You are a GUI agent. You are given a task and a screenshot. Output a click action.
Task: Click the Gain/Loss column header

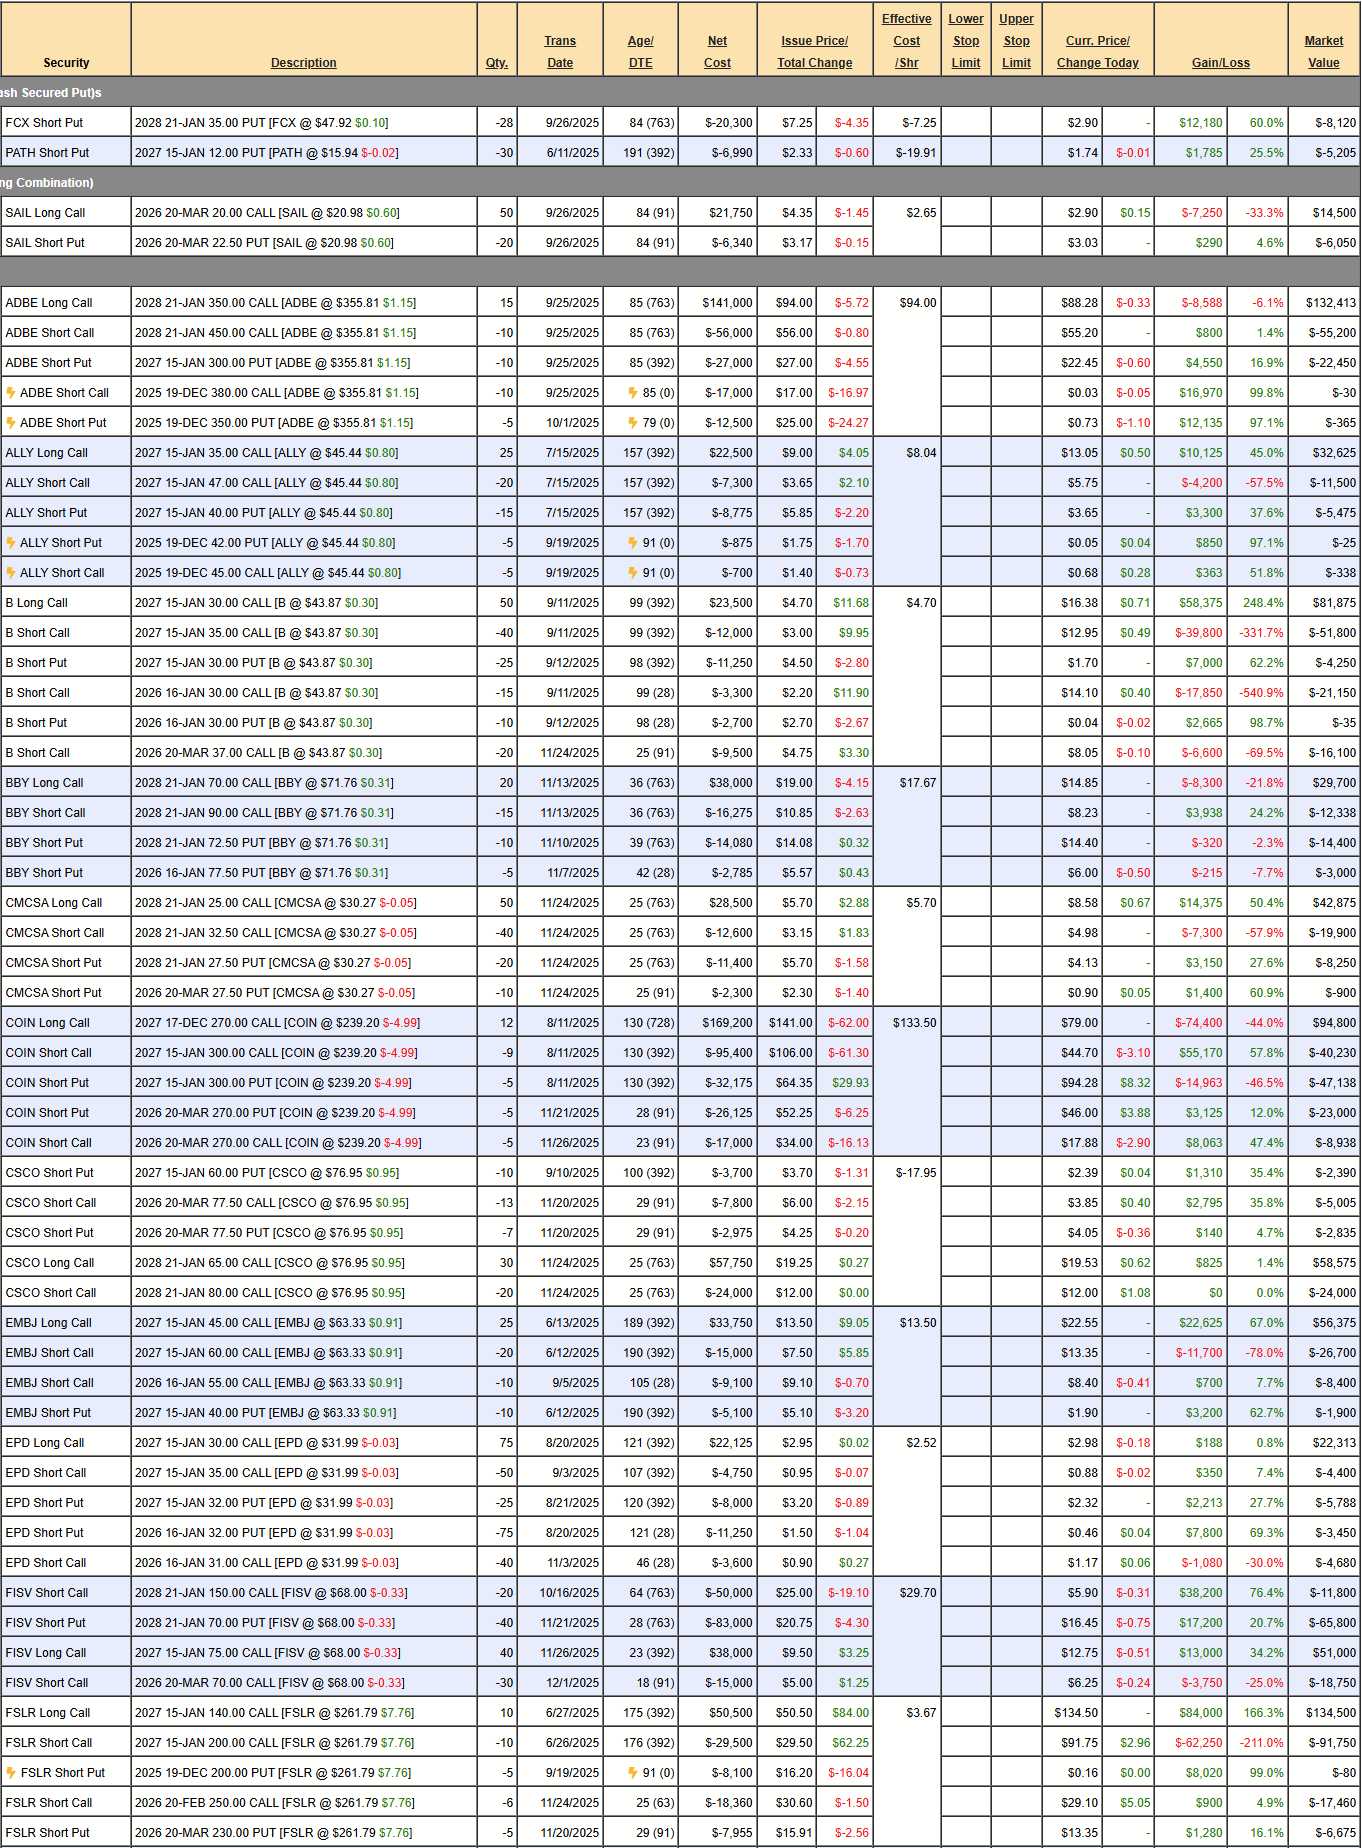click(x=1220, y=63)
